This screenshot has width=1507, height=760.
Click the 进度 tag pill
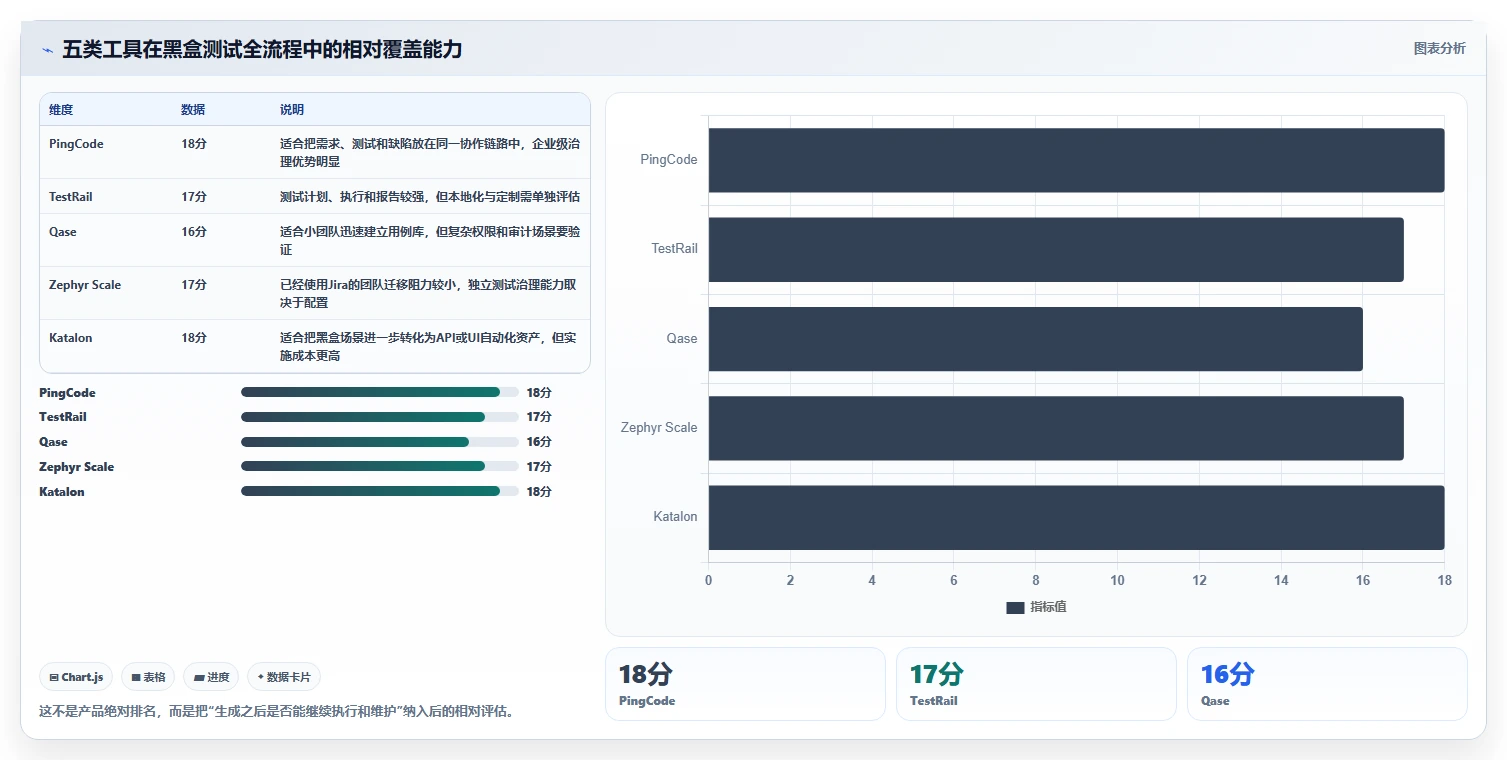[212, 677]
